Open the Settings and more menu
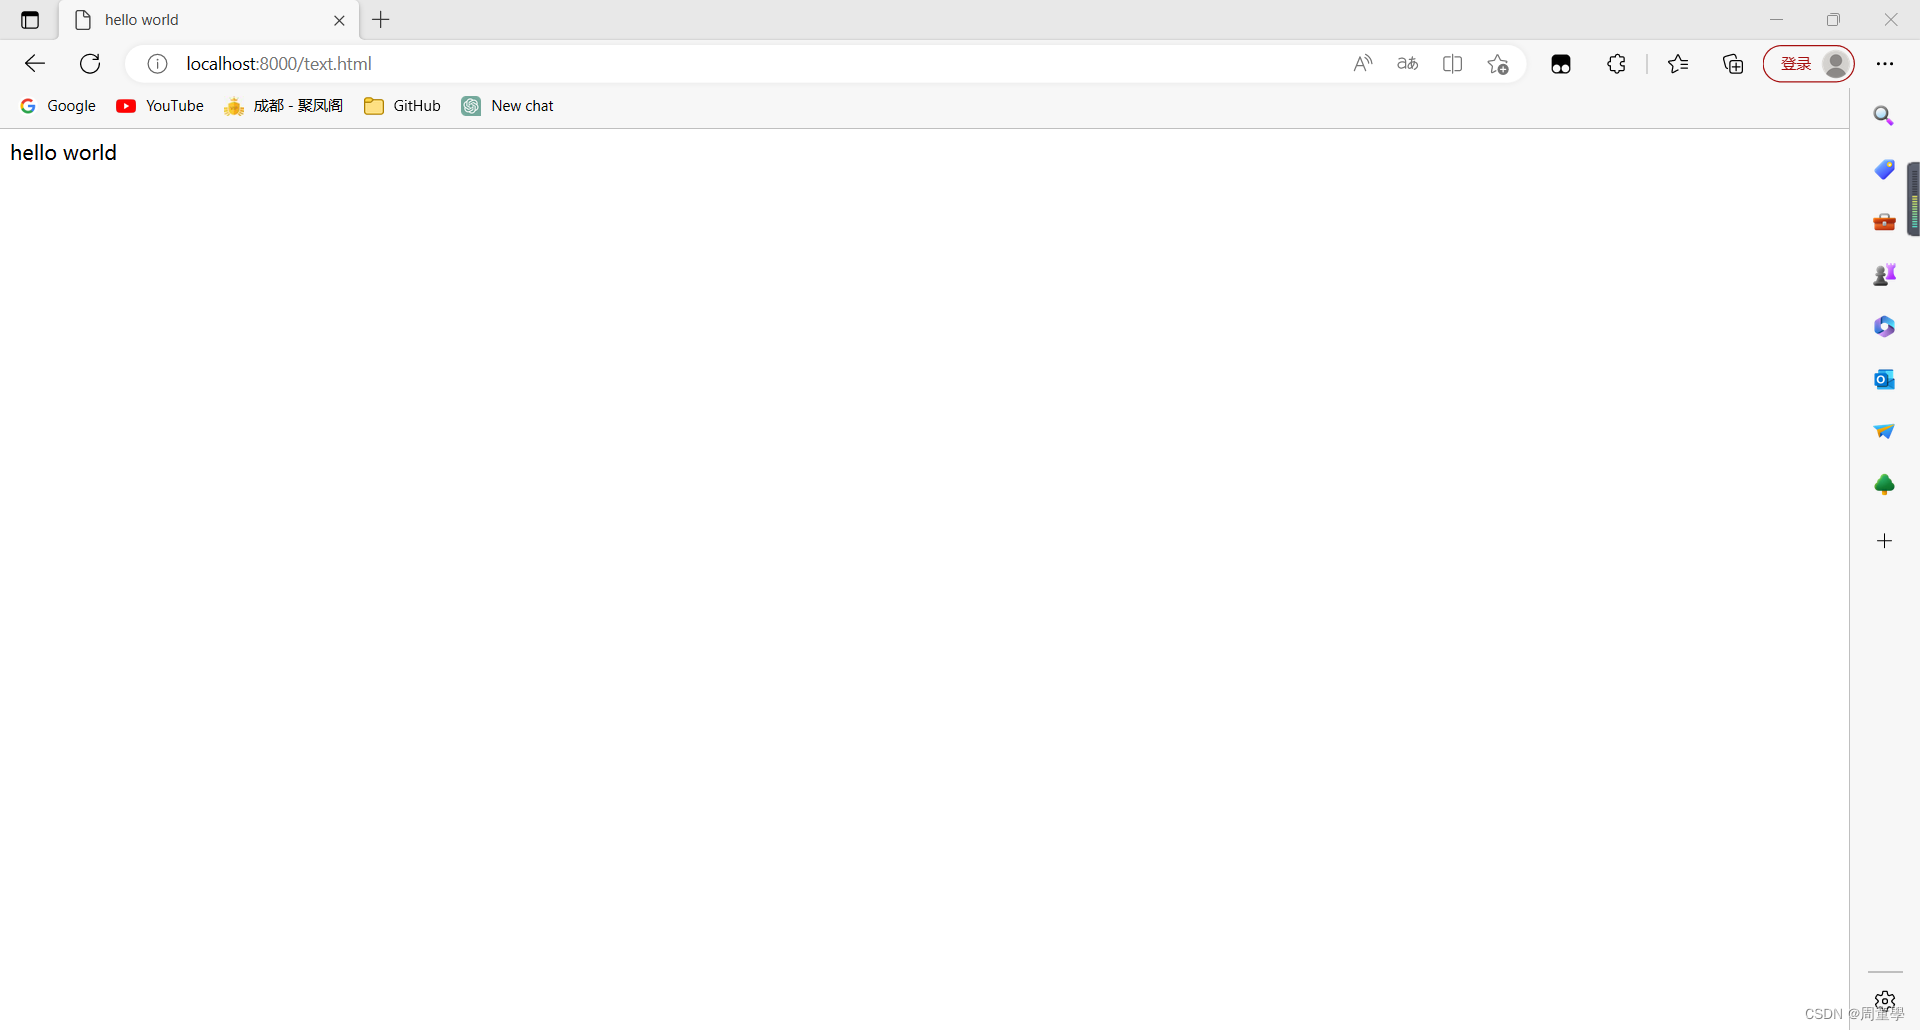Screen dimensions: 1920x1030 point(1886,63)
